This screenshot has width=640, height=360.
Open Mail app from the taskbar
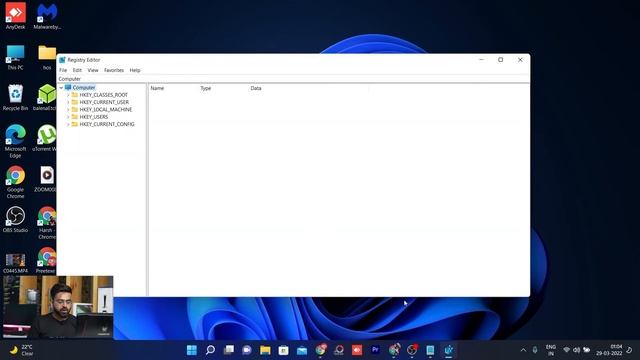coord(302,350)
